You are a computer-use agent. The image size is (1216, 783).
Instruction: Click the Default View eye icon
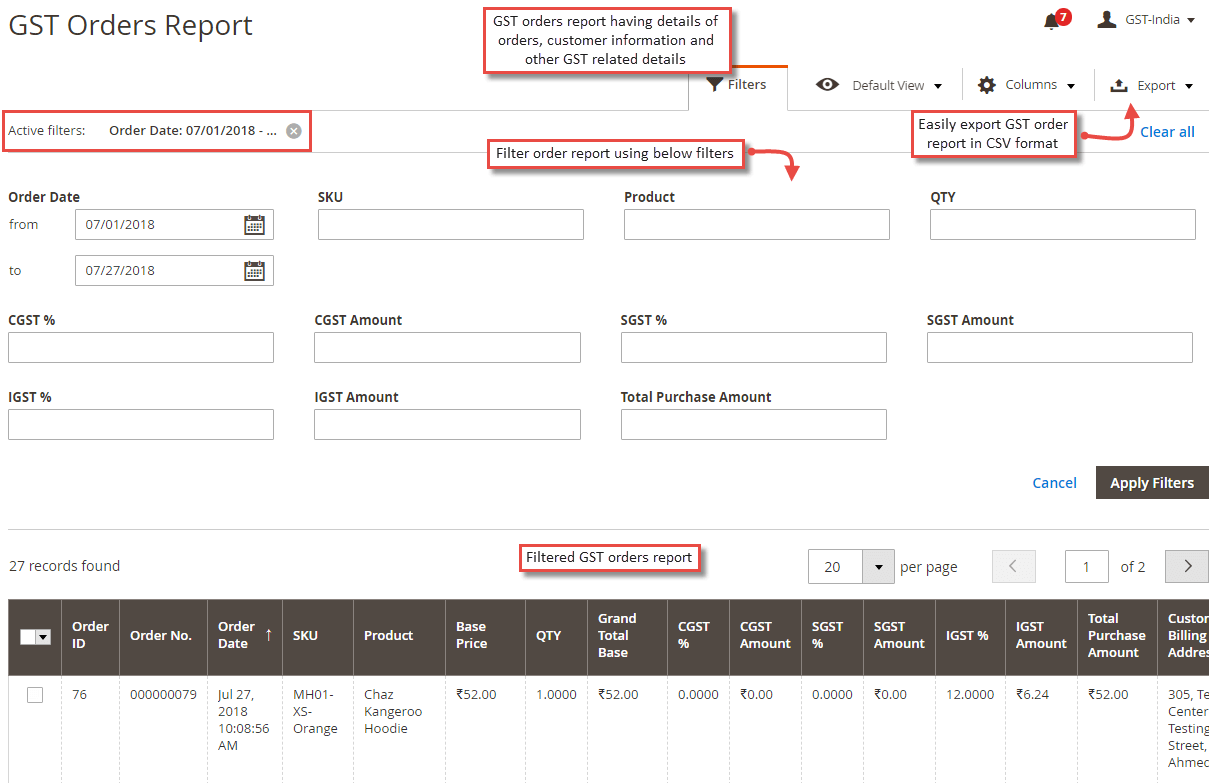pos(828,85)
